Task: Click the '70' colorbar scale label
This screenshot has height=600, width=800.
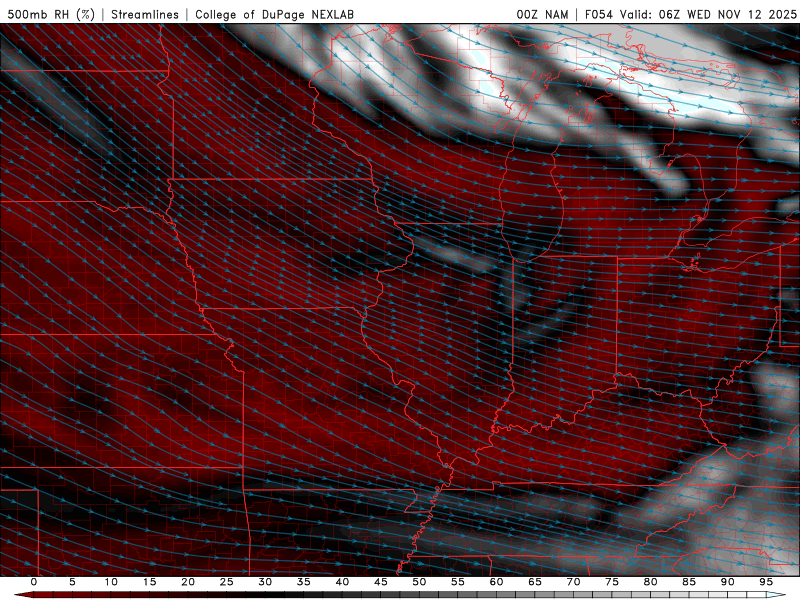Action: (573, 582)
